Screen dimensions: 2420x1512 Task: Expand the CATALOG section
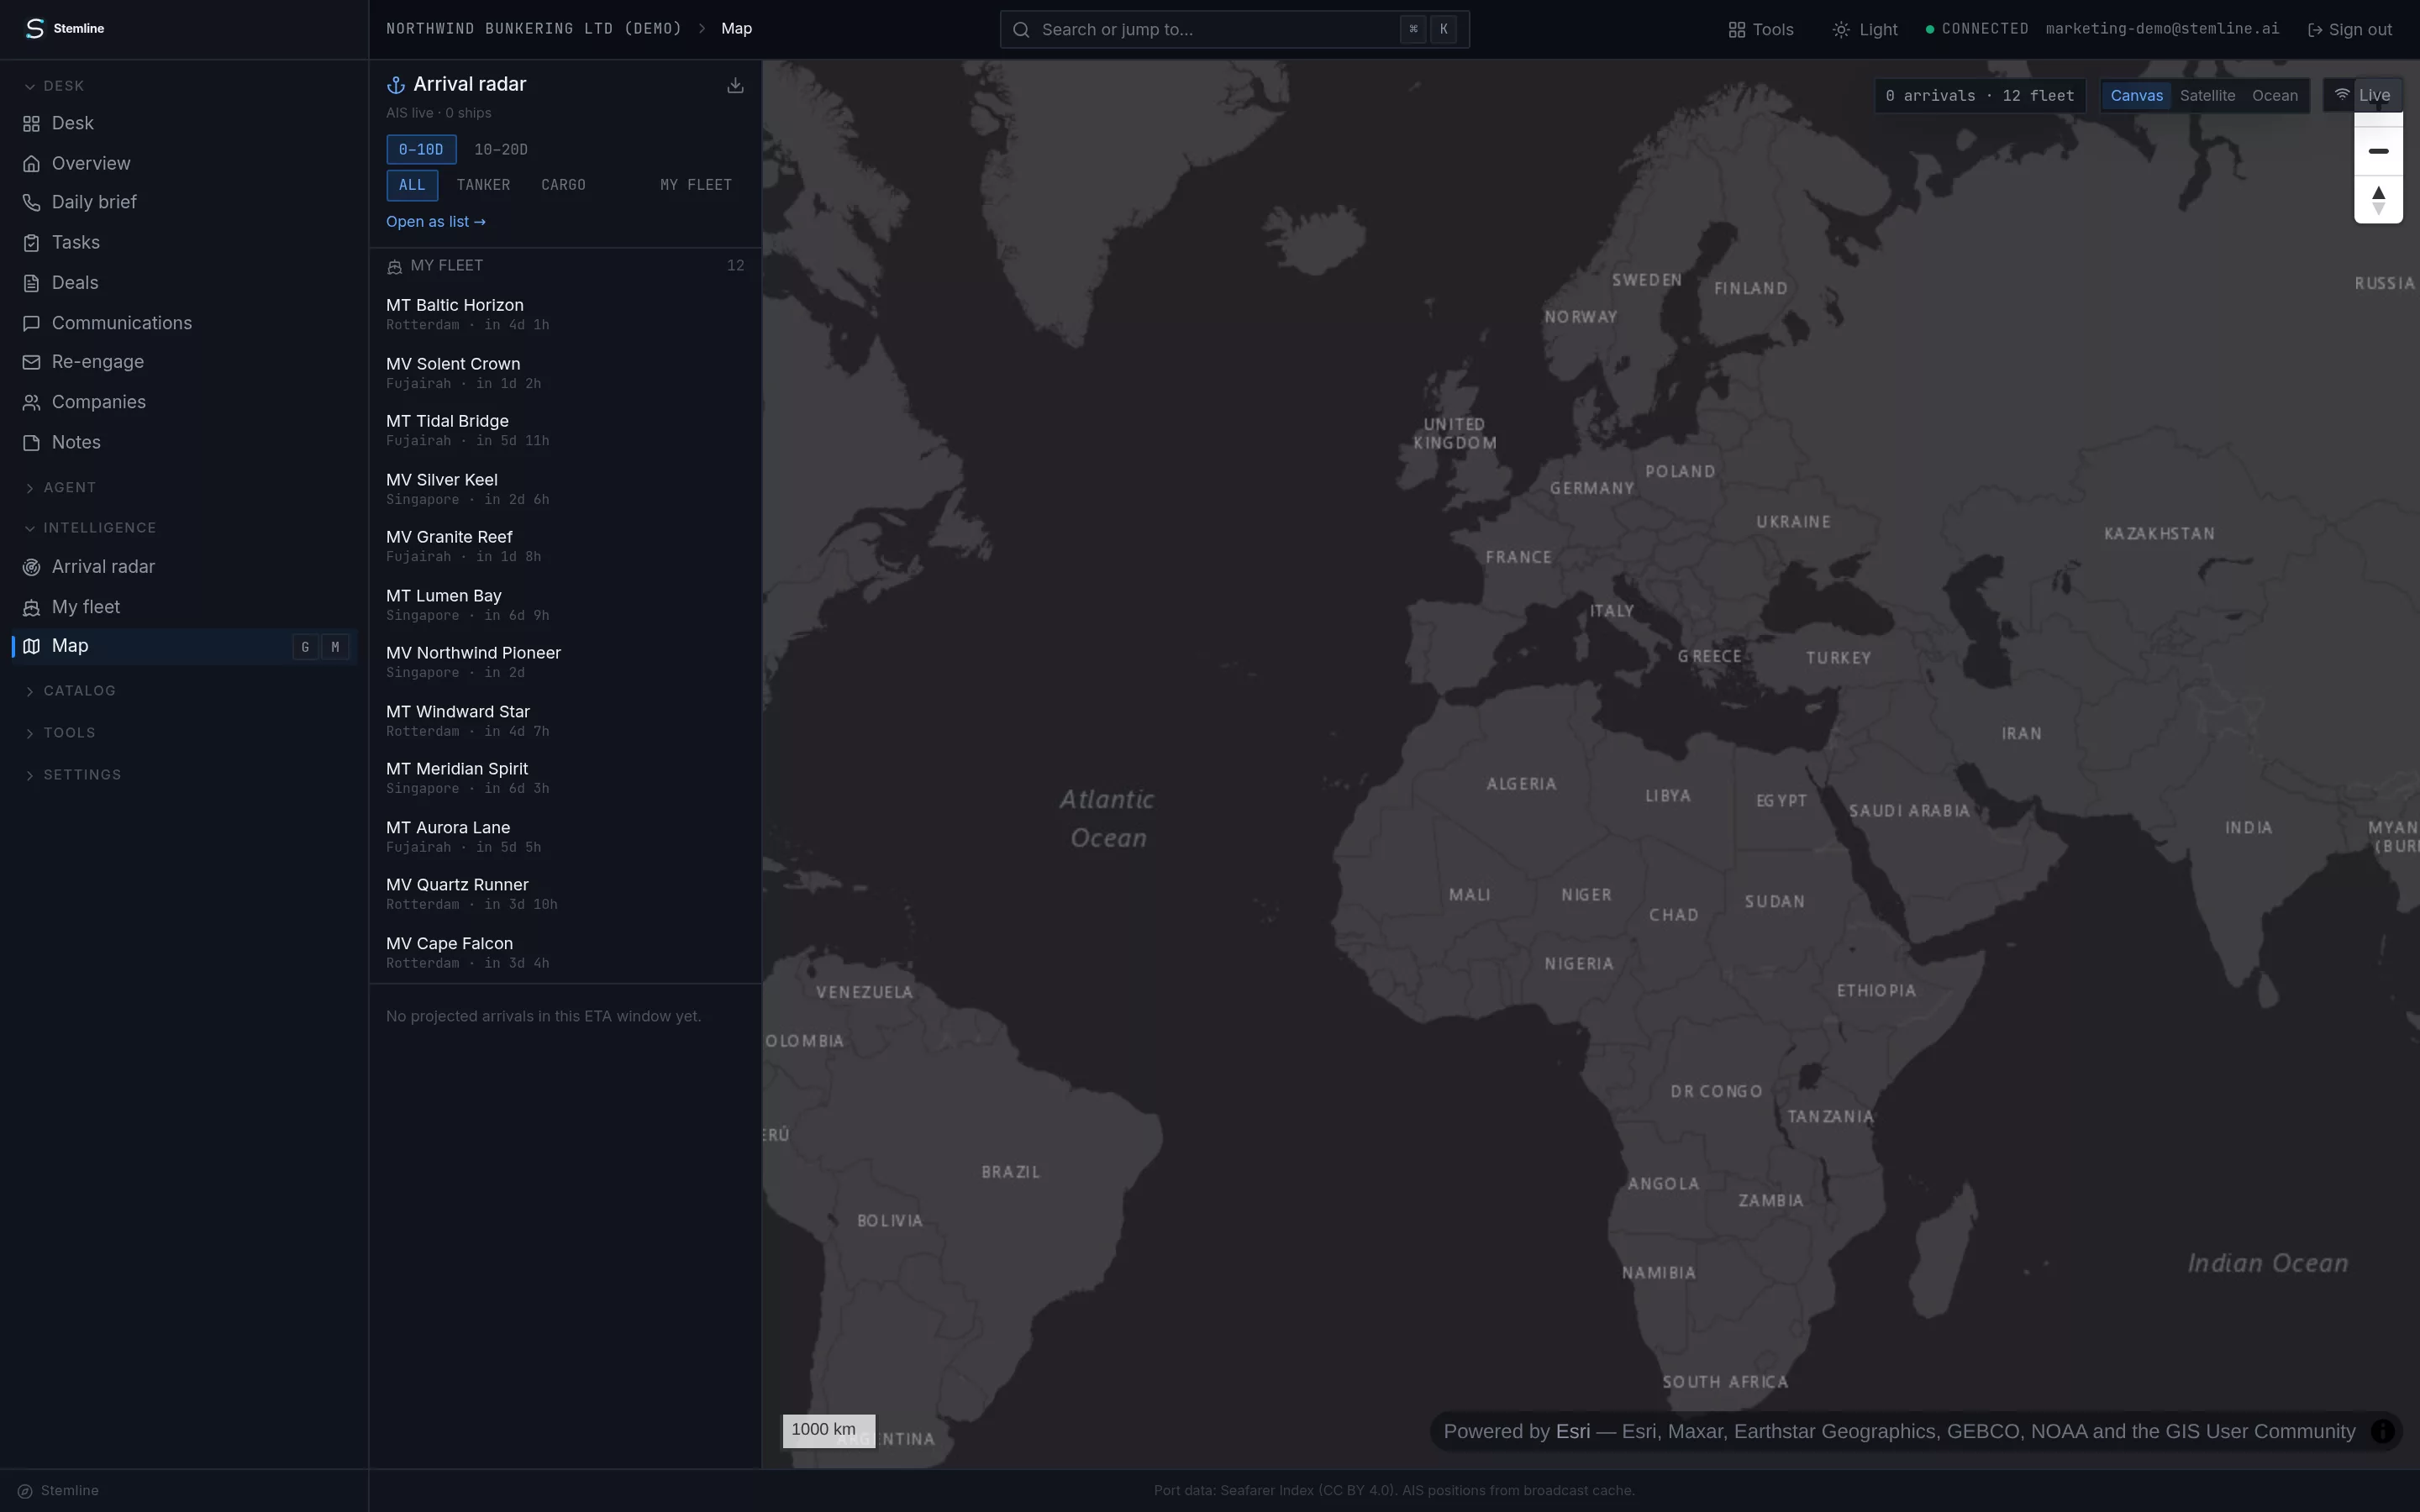pyautogui.click(x=70, y=691)
